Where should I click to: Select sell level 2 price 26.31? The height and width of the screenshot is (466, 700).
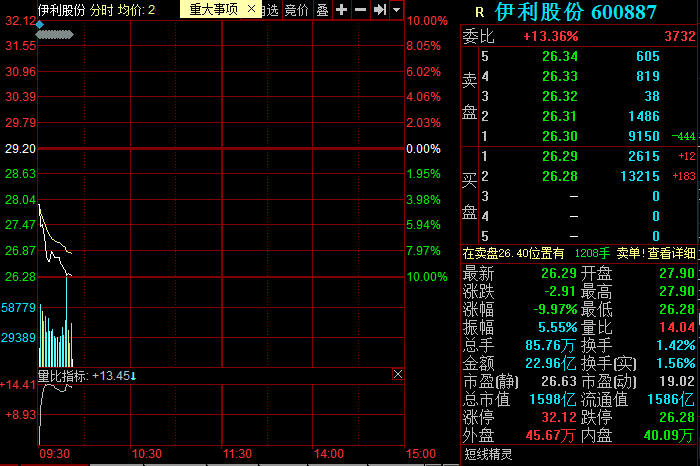560,116
